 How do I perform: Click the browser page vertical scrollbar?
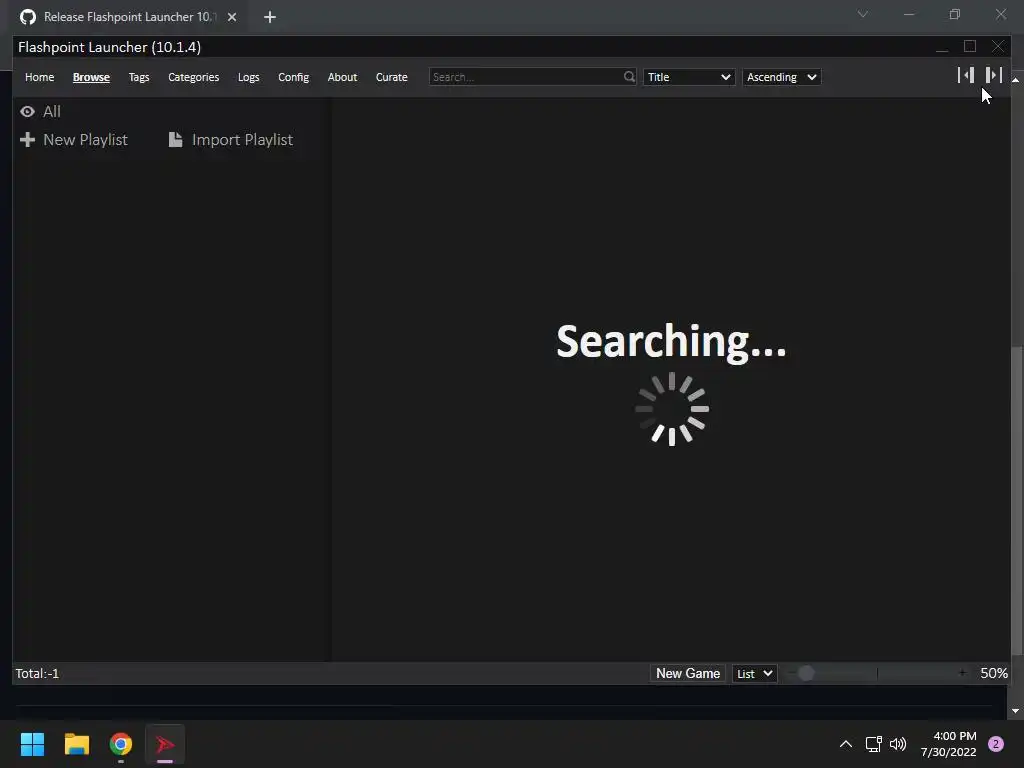1016,500
